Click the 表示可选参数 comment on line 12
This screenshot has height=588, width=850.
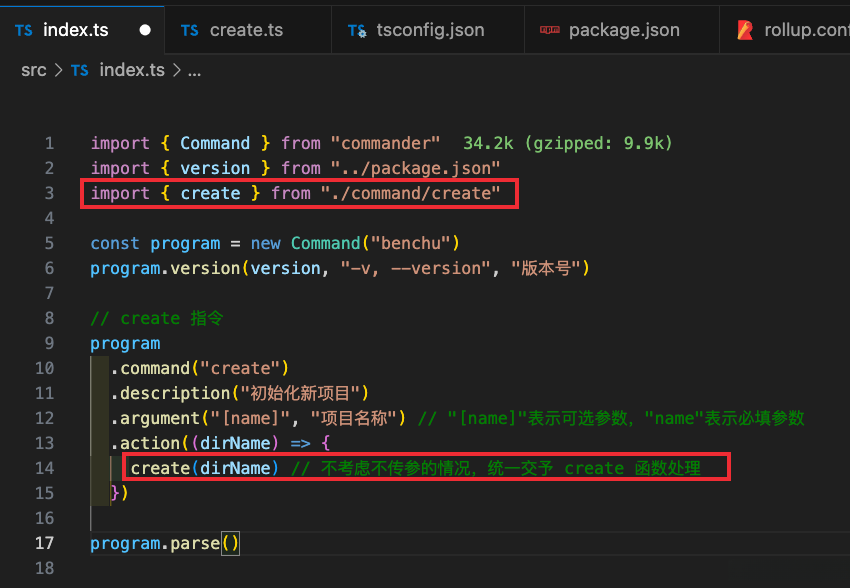point(577,418)
